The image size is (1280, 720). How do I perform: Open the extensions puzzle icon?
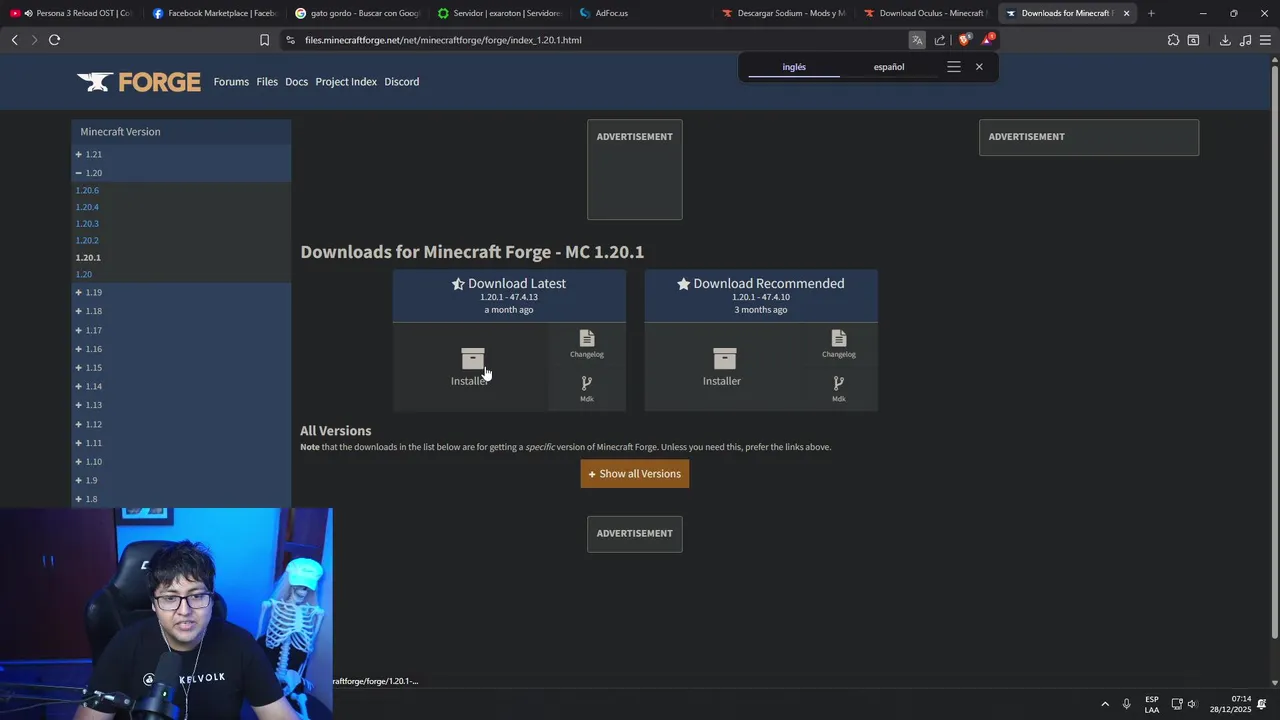1173,40
